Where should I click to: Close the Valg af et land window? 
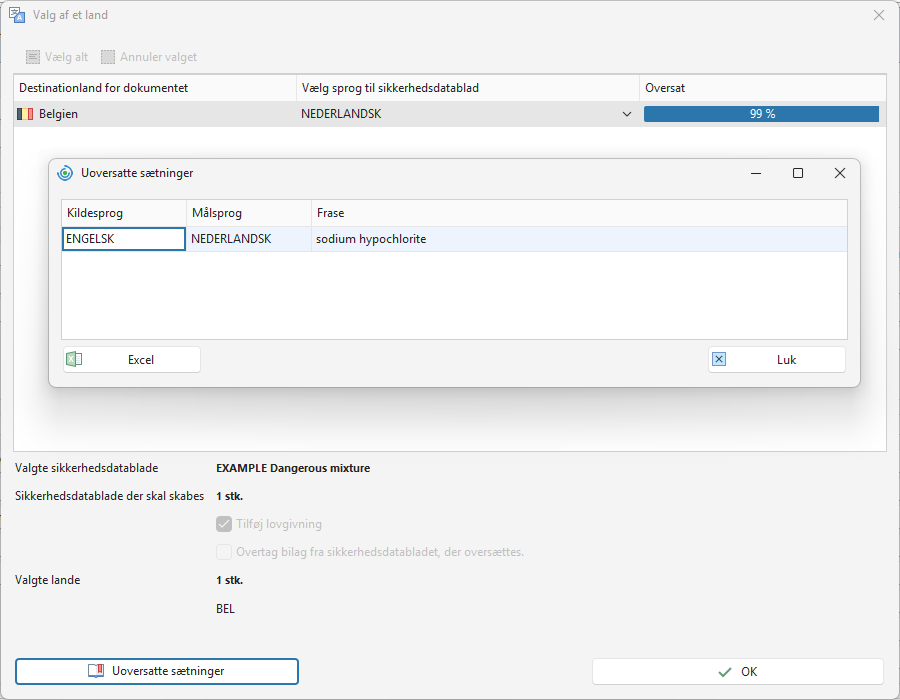879,15
